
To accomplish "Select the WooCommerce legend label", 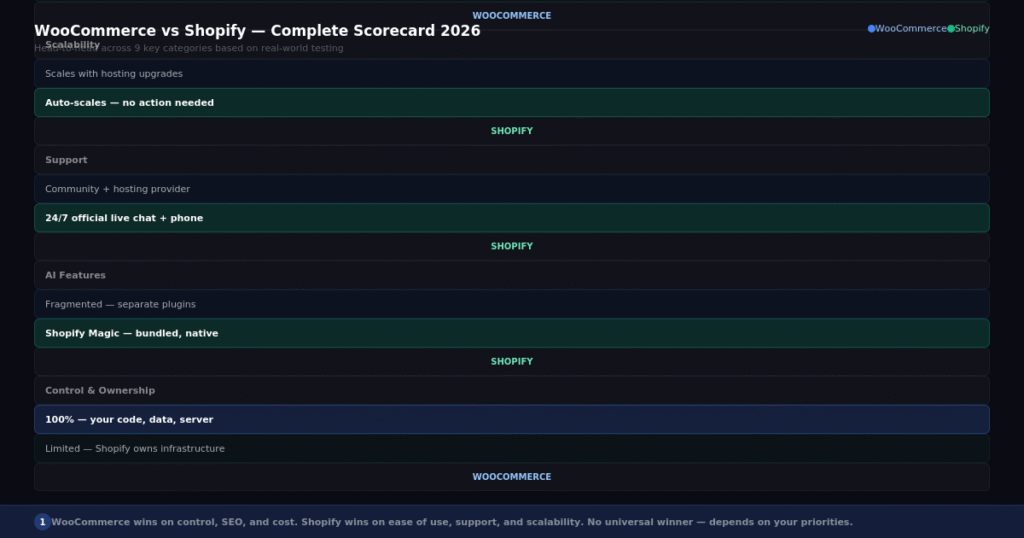I will [x=911, y=29].
